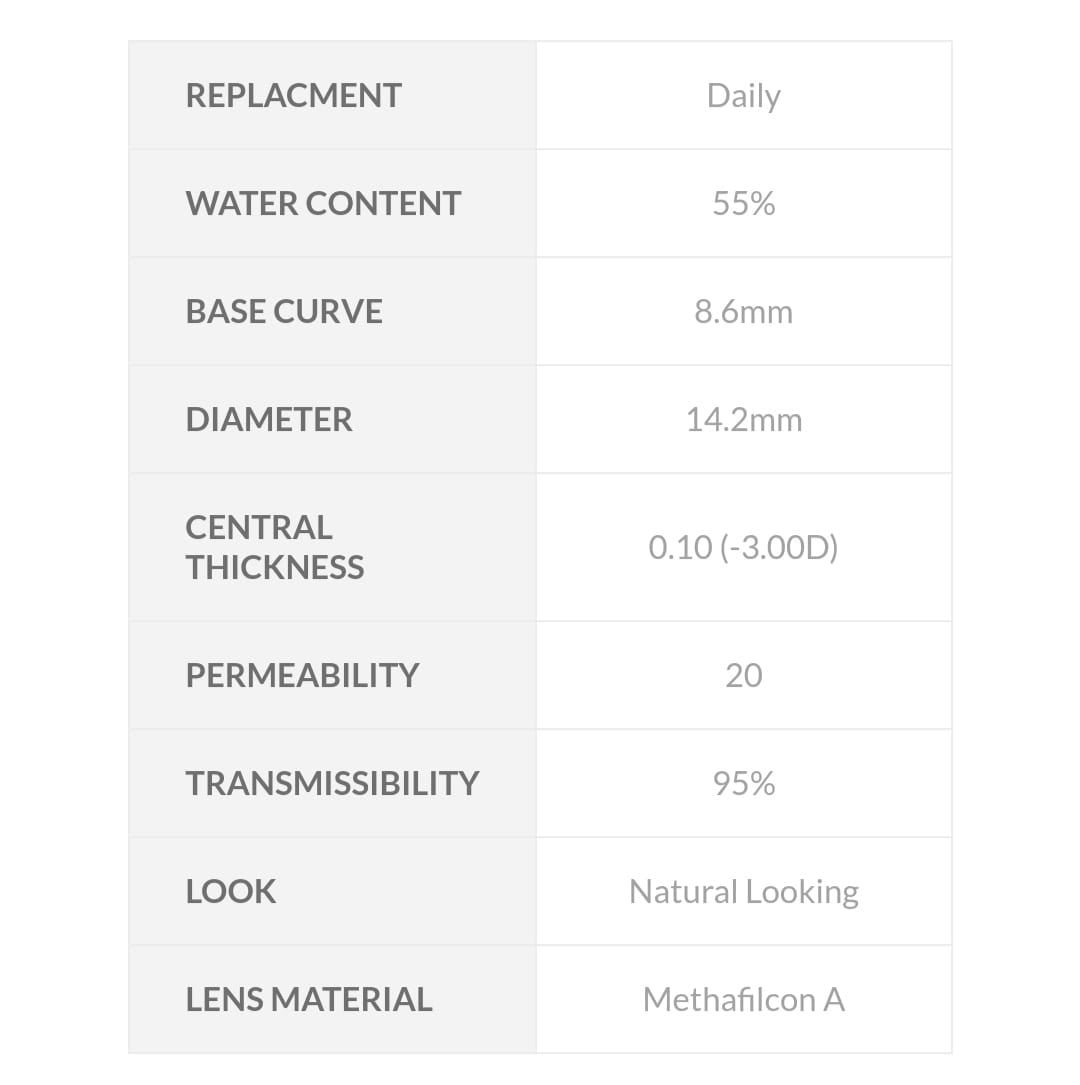Click the word THICKNESS in the table
The image size is (1080, 1085).
point(275,568)
